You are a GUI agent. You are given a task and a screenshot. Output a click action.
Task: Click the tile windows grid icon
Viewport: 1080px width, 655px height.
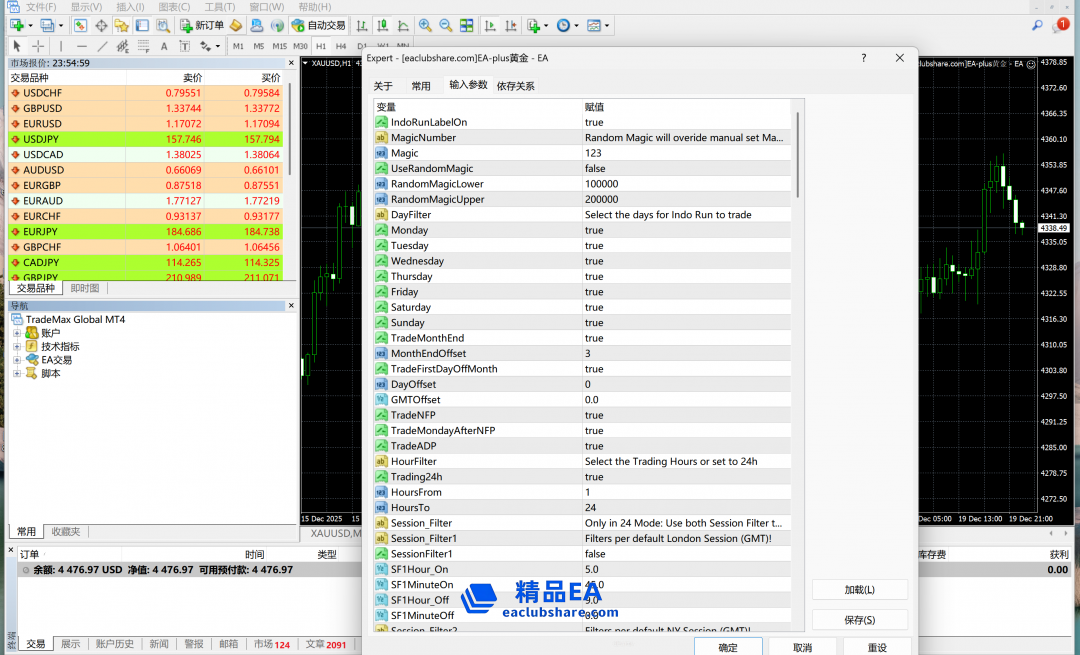pos(467,25)
